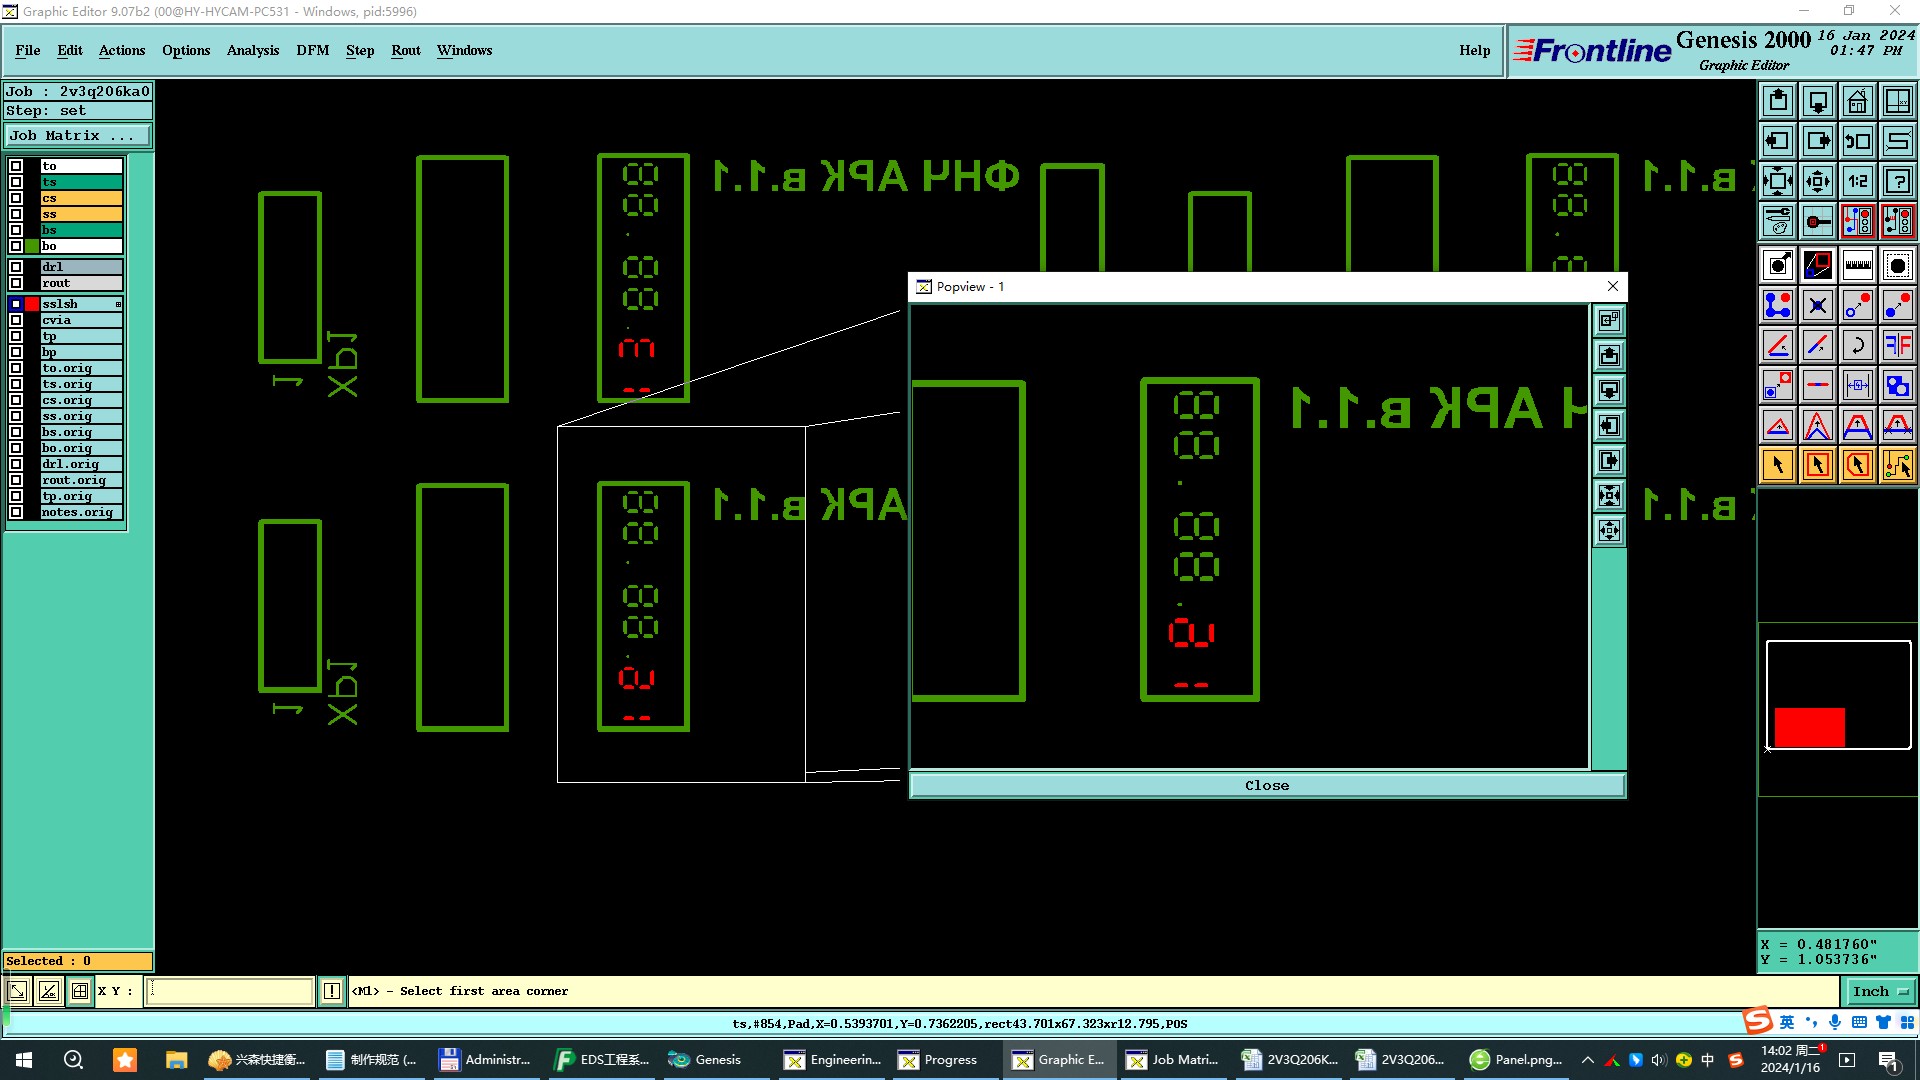
Task: Click the X Y coordinate input field
Action: click(x=230, y=991)
